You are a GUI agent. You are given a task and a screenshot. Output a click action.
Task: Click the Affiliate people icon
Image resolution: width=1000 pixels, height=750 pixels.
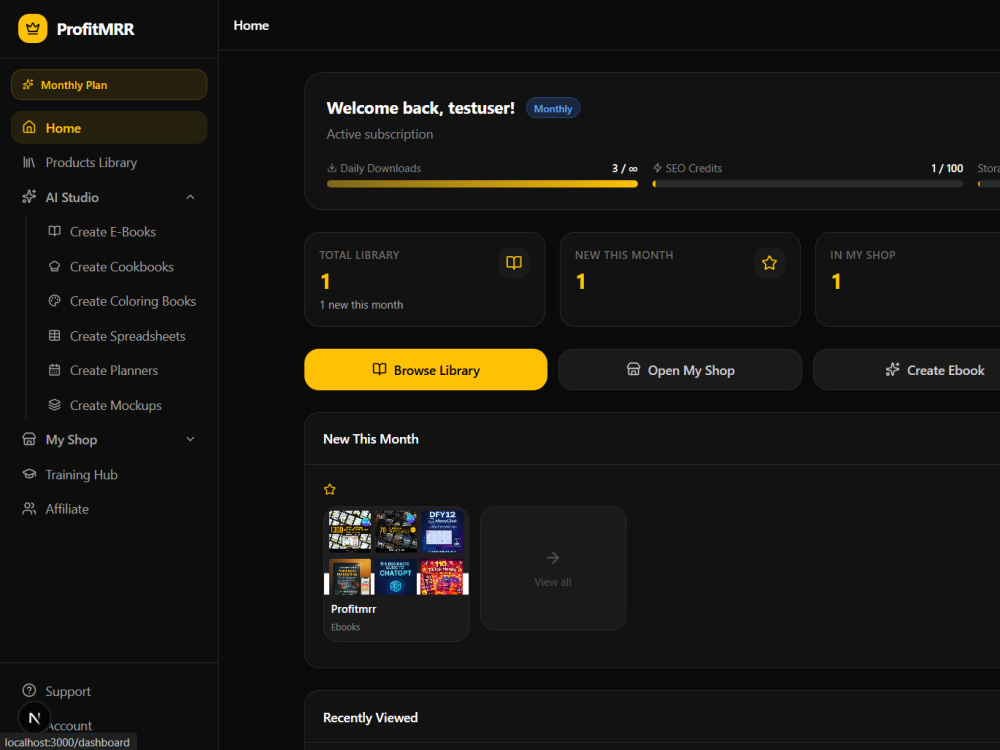pos(29,509)
